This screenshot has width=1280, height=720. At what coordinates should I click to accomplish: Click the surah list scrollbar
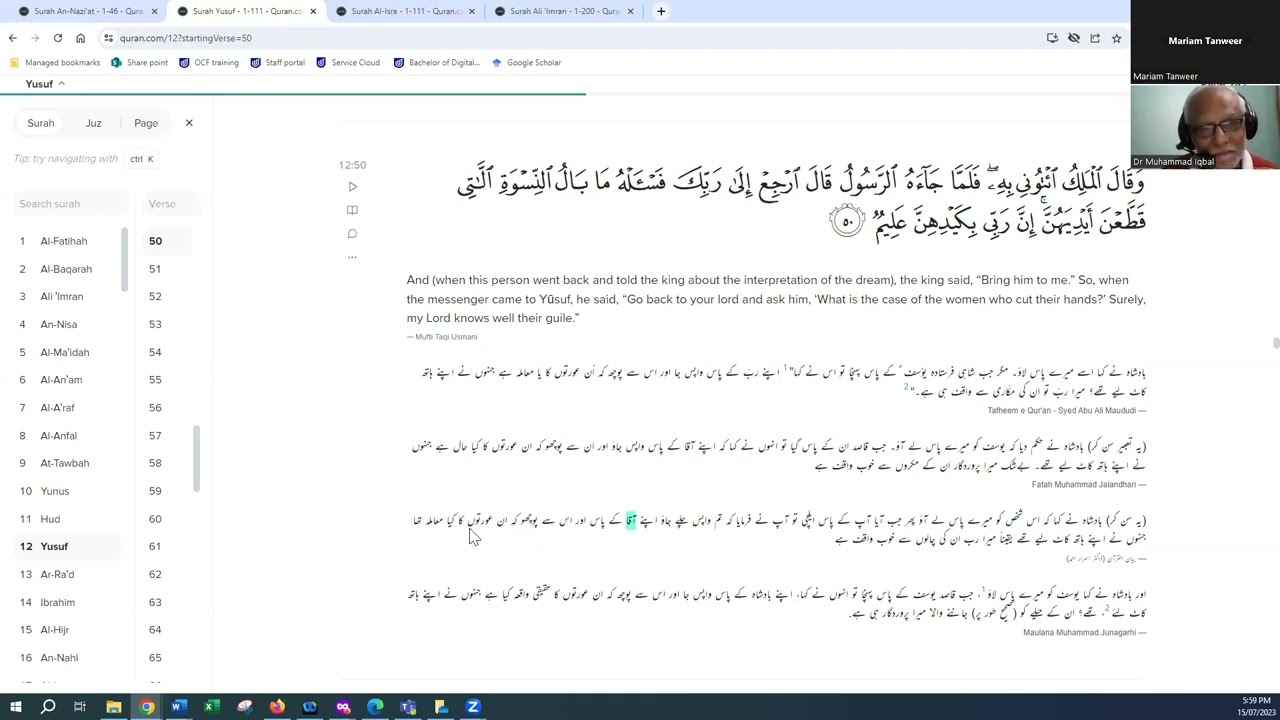point(125,260)
